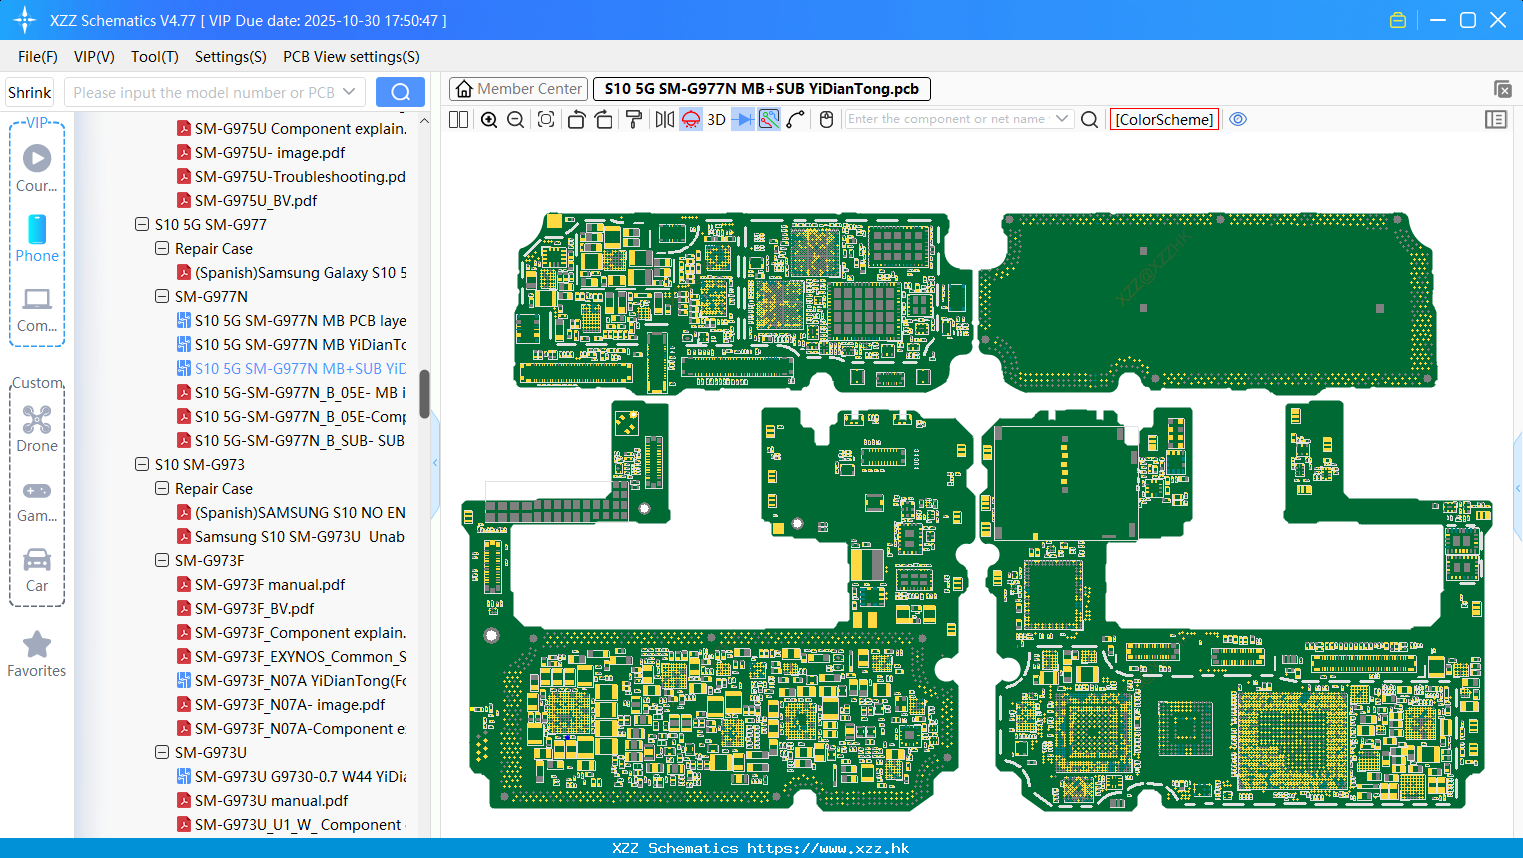
Task: Open the PCB View settings(S) menu
Action: 351,57
